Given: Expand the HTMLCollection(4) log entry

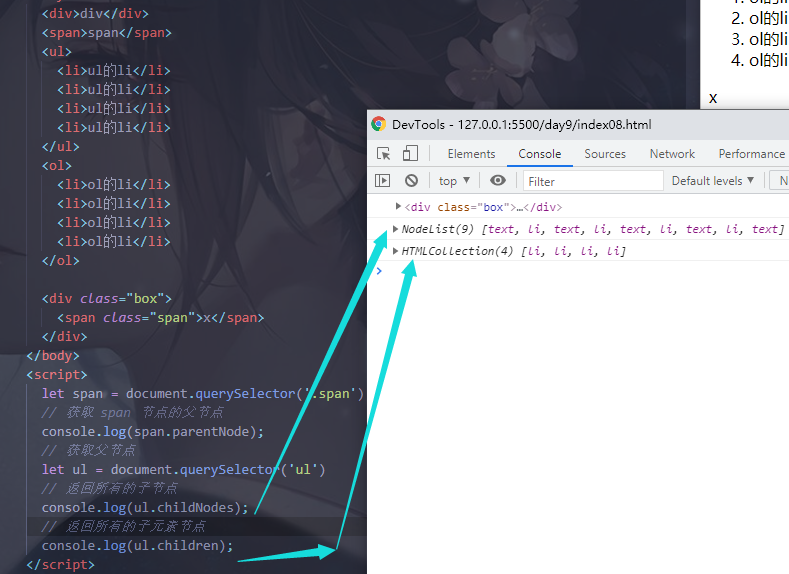Looking at the screenshot, I should pyautogui.click(x=396, y=251).
